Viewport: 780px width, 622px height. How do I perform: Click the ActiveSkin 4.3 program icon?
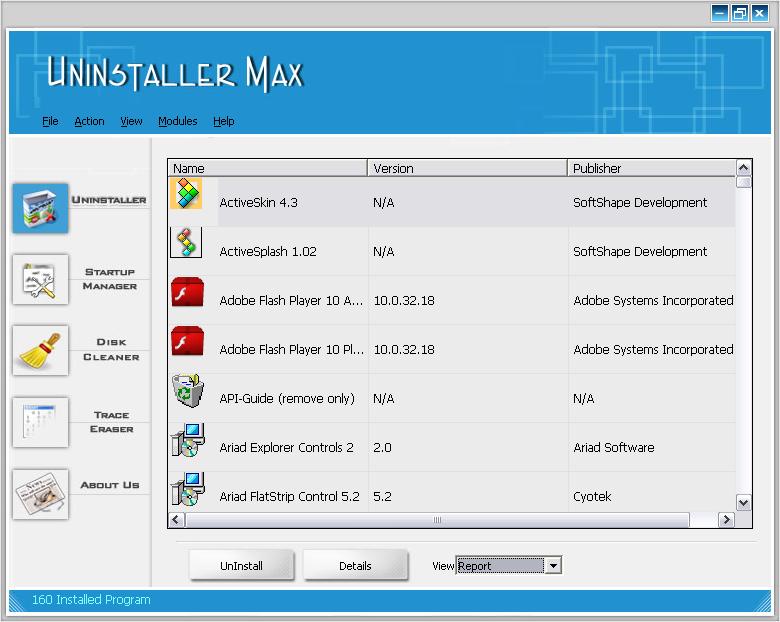[x=186, y=193]
